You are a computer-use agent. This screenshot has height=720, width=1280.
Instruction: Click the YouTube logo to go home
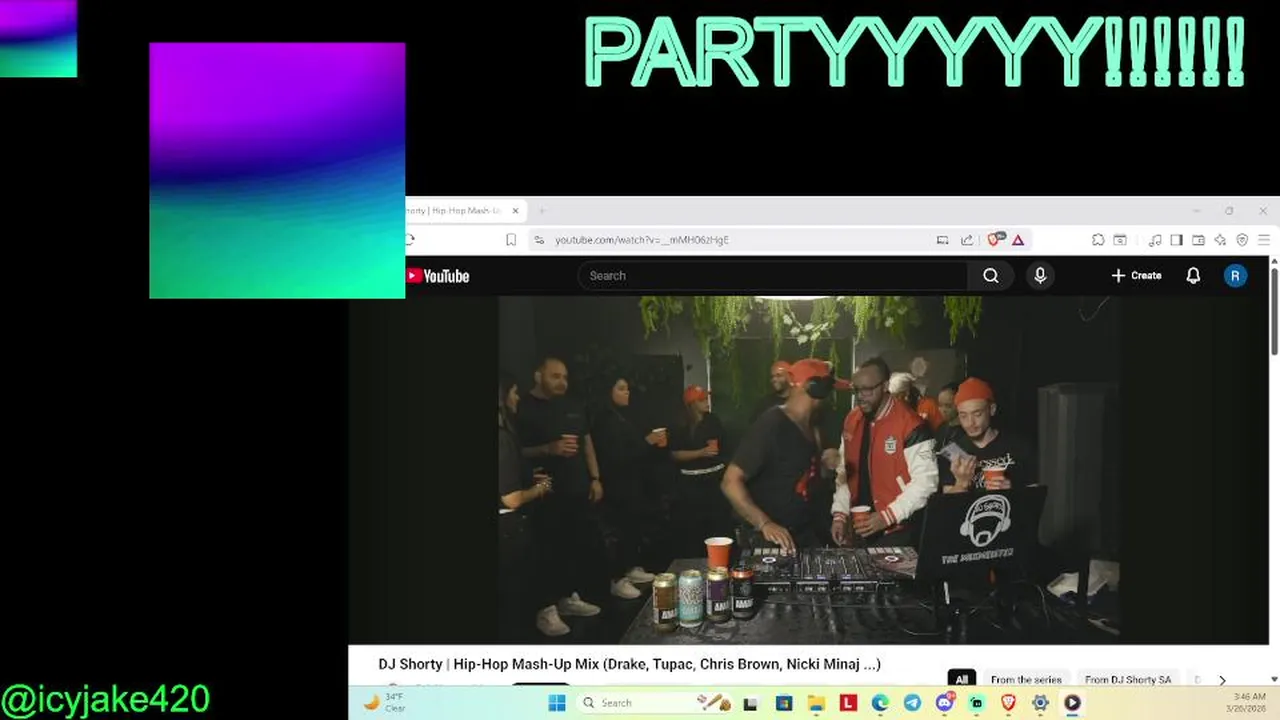(x=438, y=276)
